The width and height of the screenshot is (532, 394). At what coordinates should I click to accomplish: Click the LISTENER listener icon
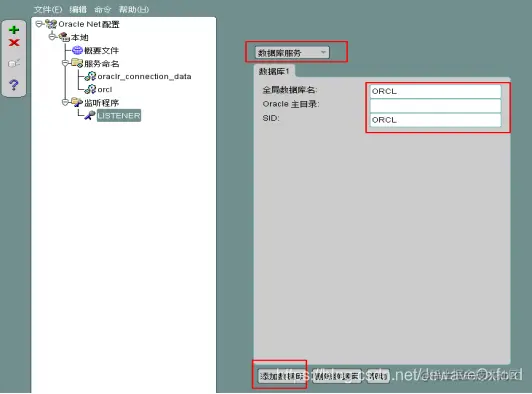click(x=90, y=115)
